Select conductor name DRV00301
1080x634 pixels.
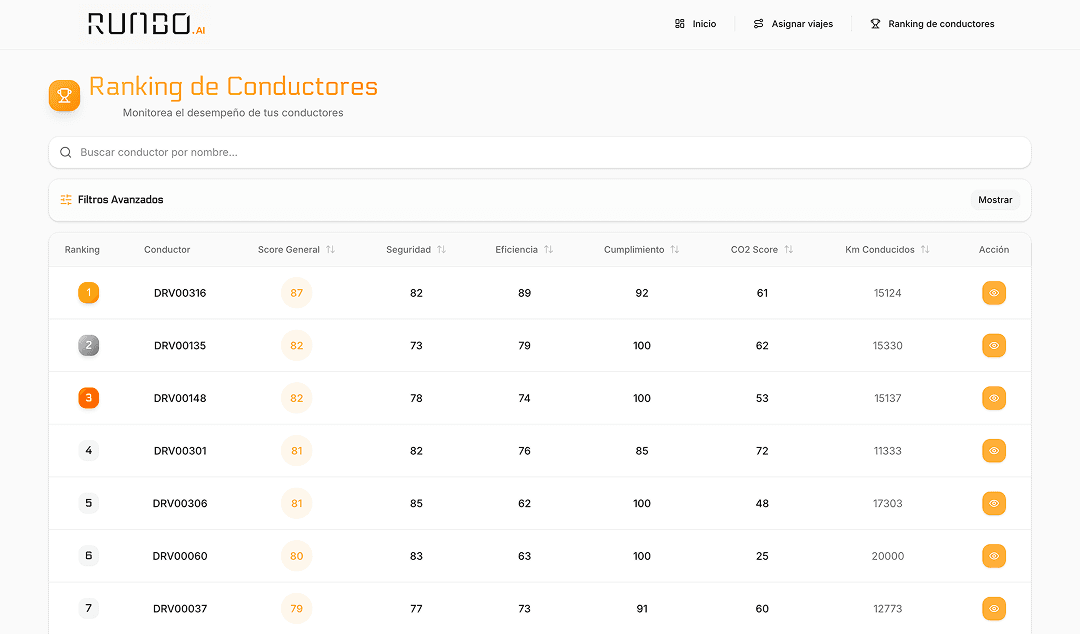(x=180, y=451)
